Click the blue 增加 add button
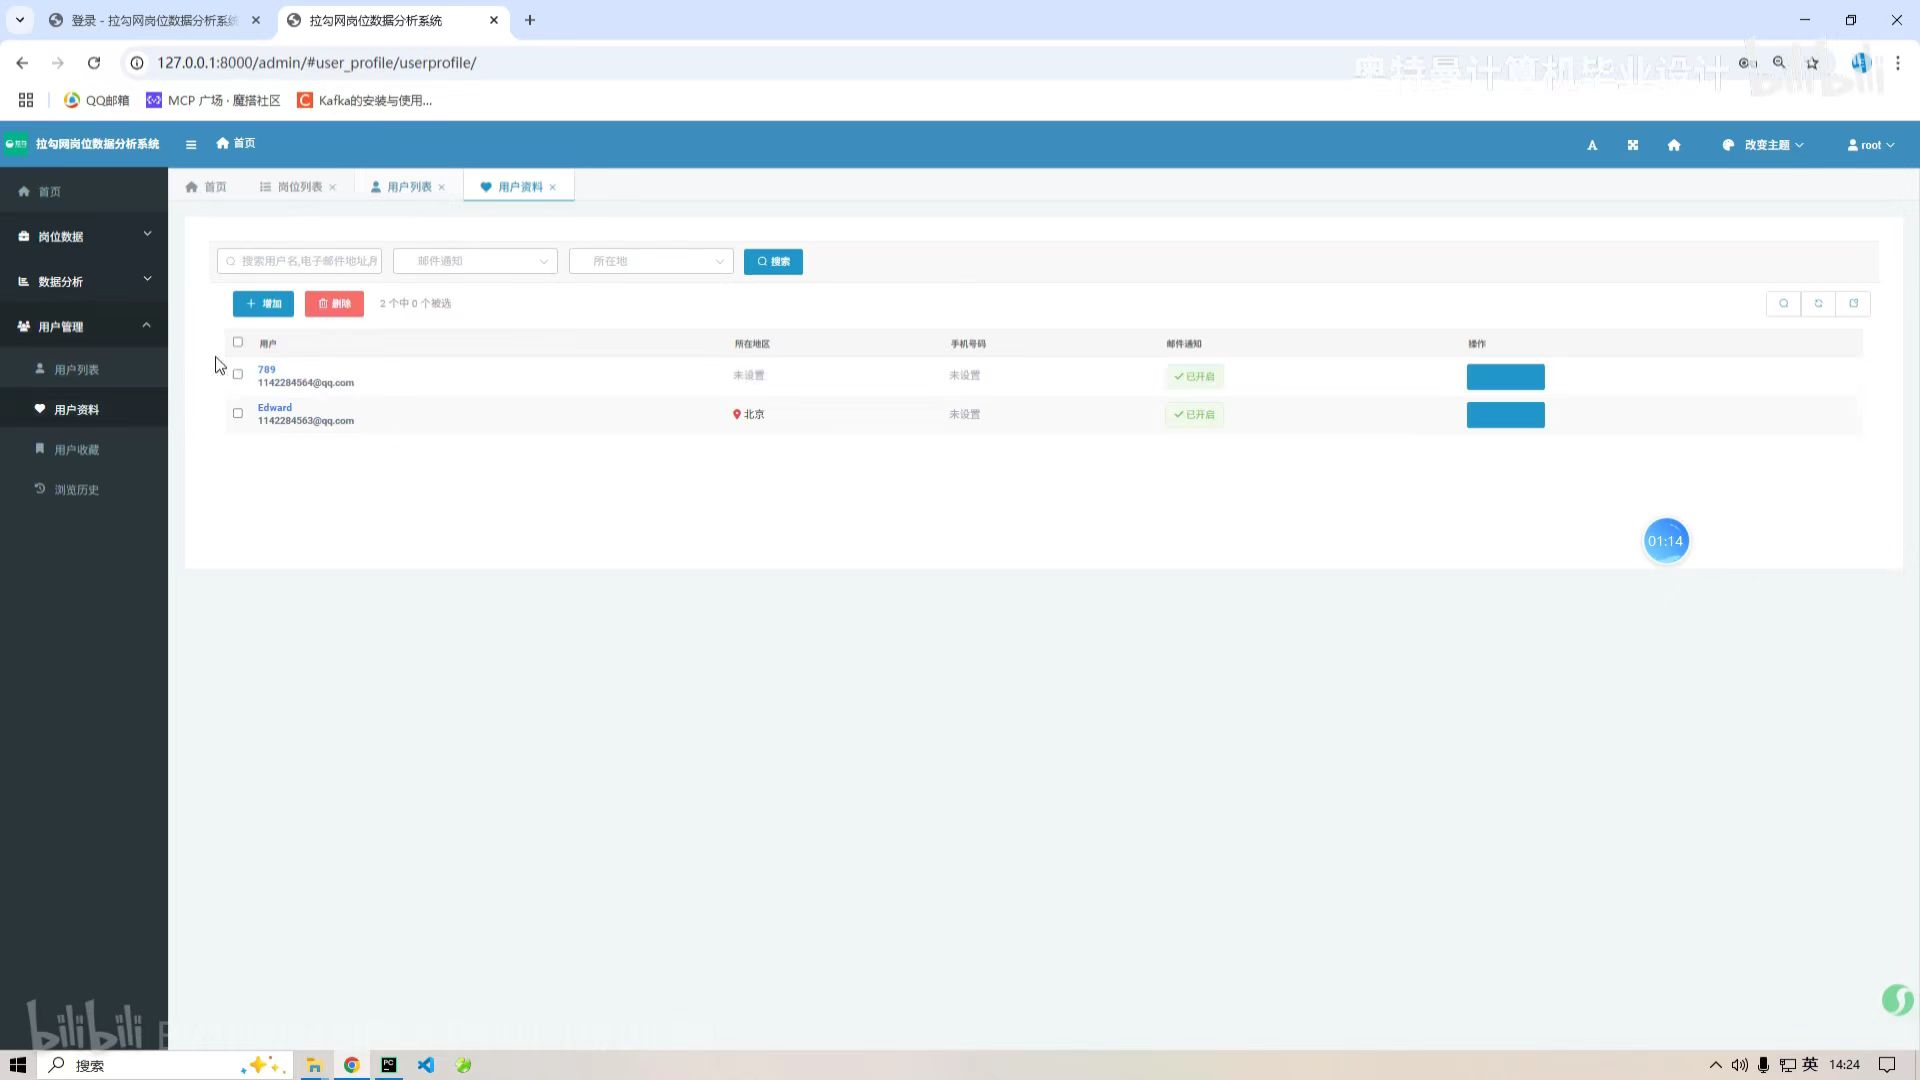 coord(263,303)
